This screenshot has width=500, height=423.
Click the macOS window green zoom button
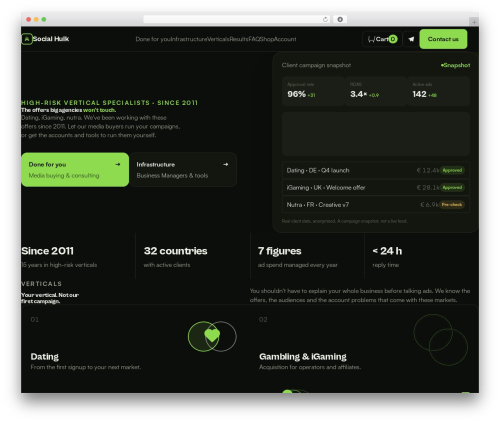[44, 19]
